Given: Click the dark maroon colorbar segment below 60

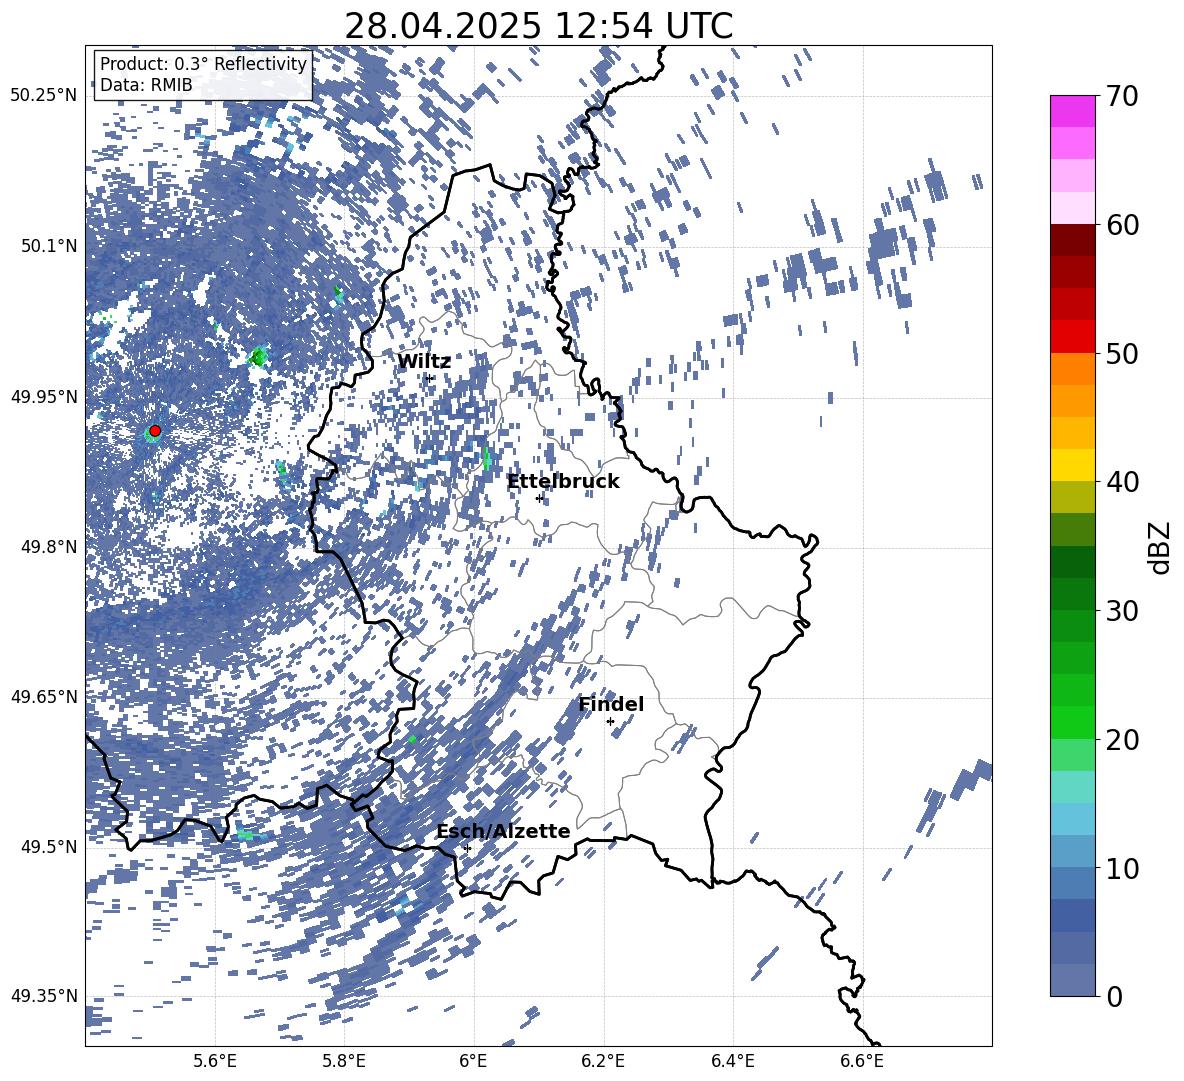Looking at the screenshot, I should [1072, 241].
